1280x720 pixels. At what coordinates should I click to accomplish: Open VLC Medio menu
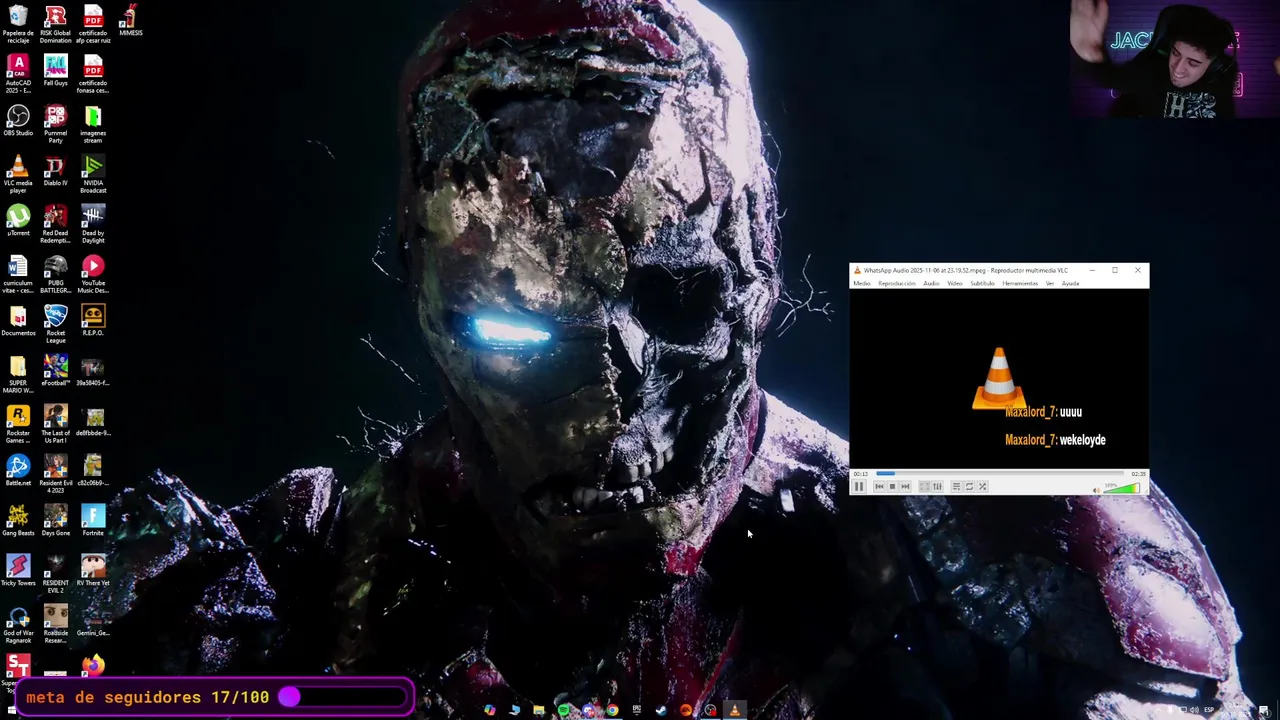click(x=862, y=283)
